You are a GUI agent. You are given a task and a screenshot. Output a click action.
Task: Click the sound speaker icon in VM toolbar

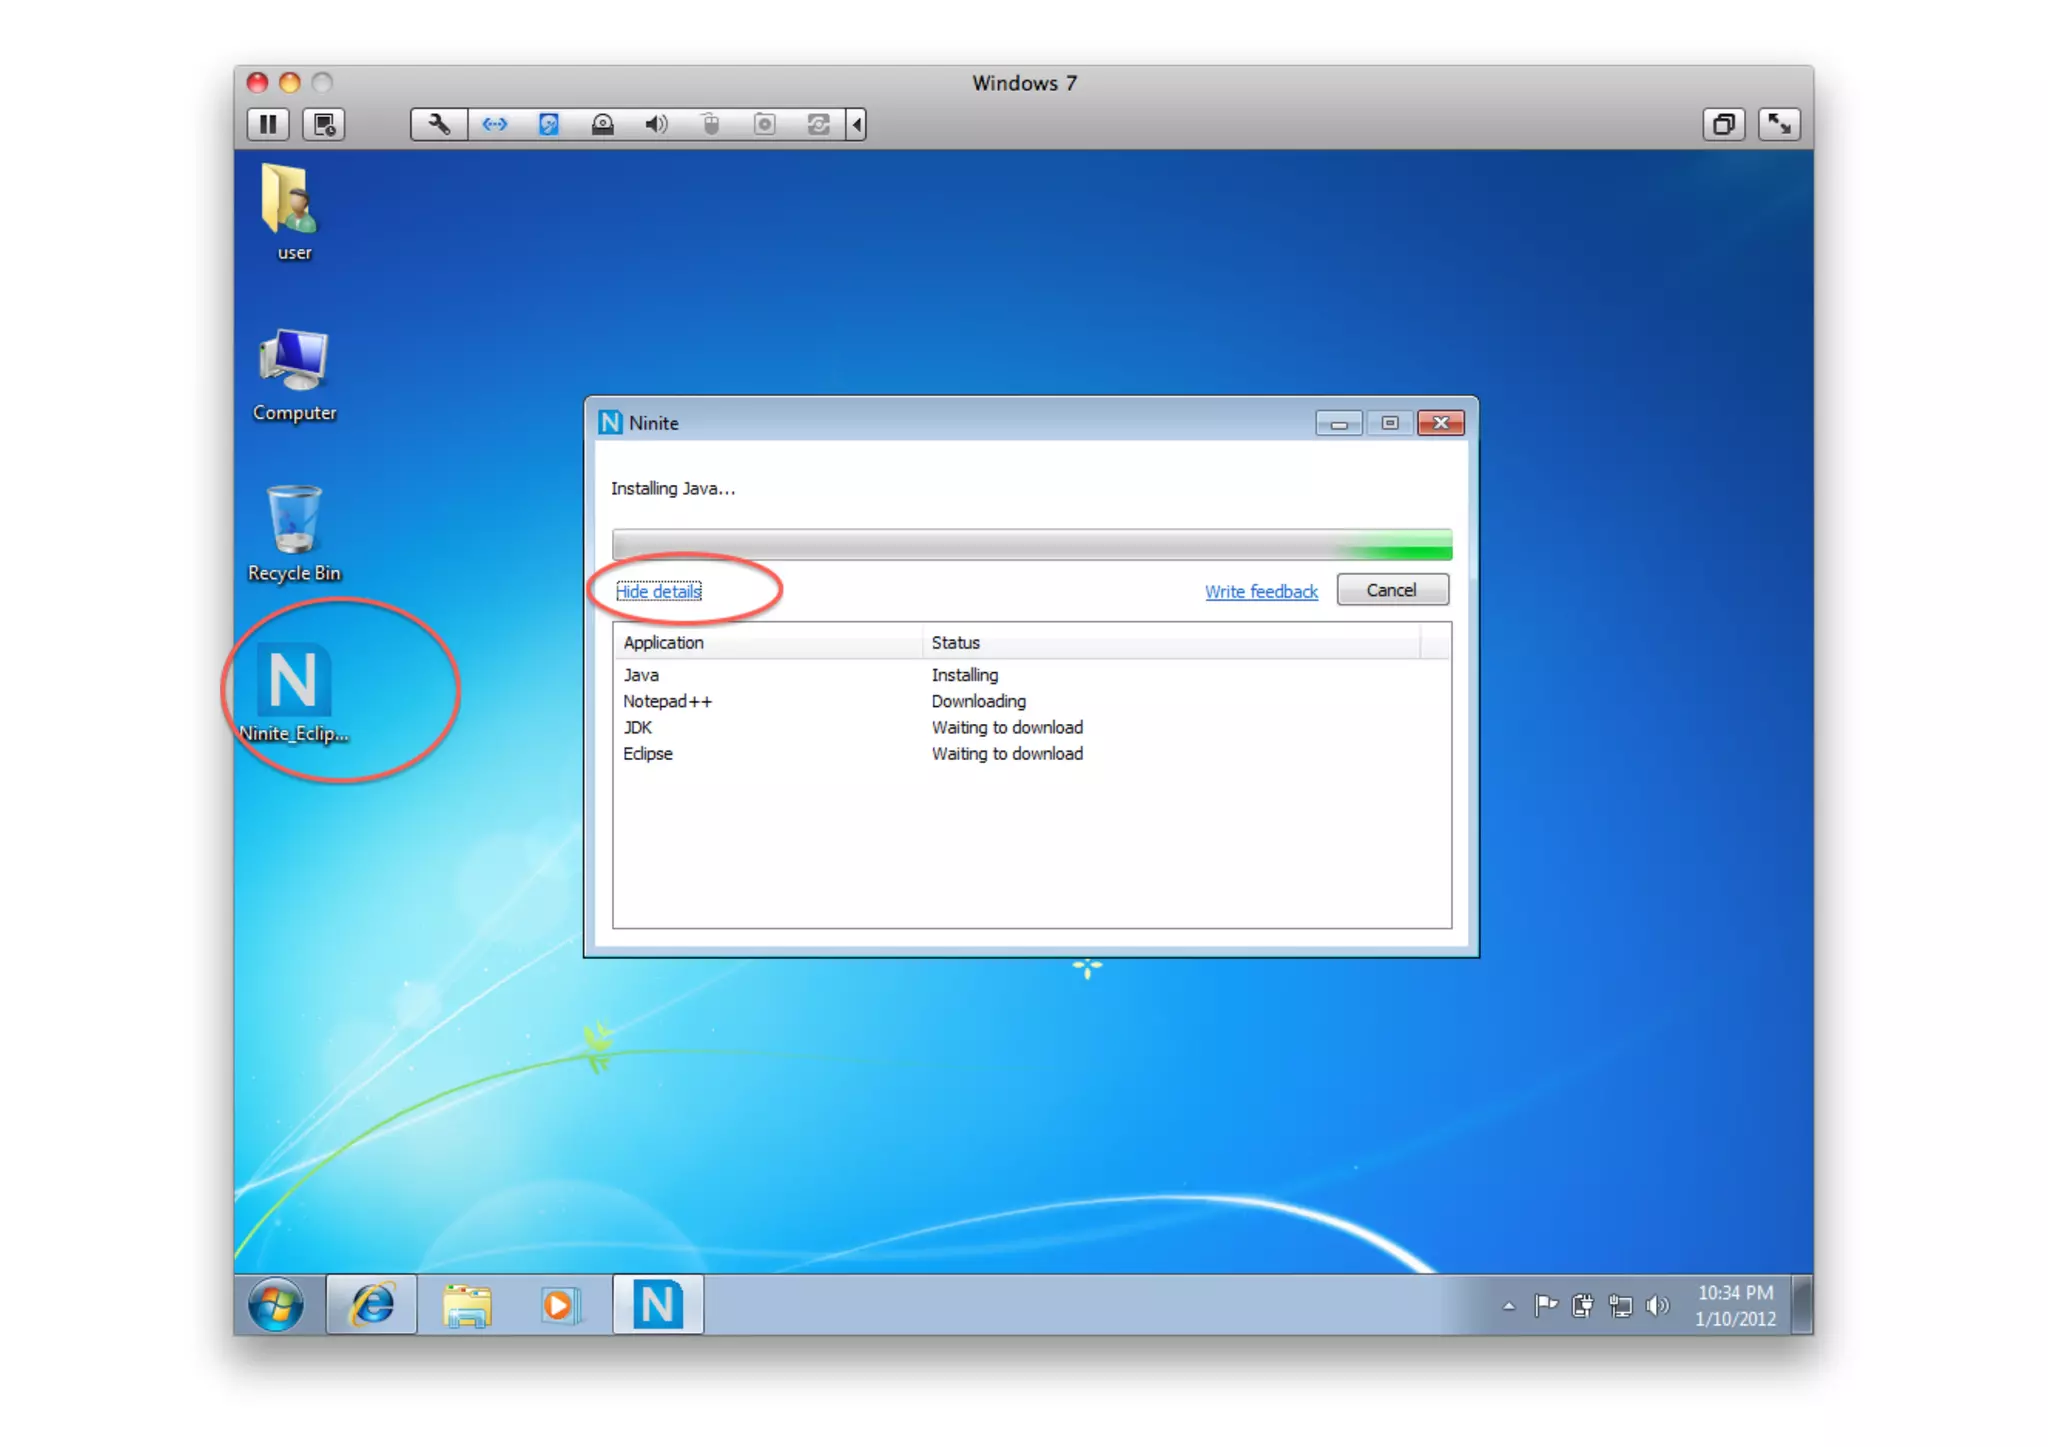point(656,124)
